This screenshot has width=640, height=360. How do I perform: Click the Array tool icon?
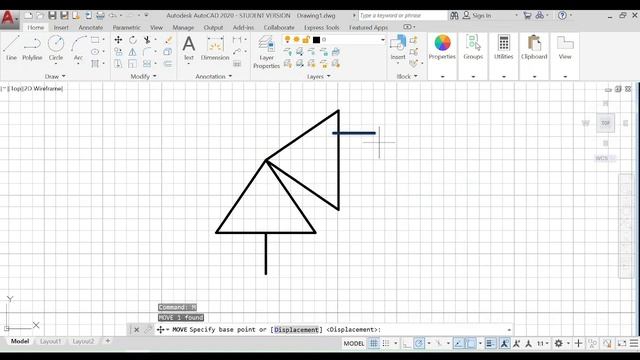coord(147,64)
